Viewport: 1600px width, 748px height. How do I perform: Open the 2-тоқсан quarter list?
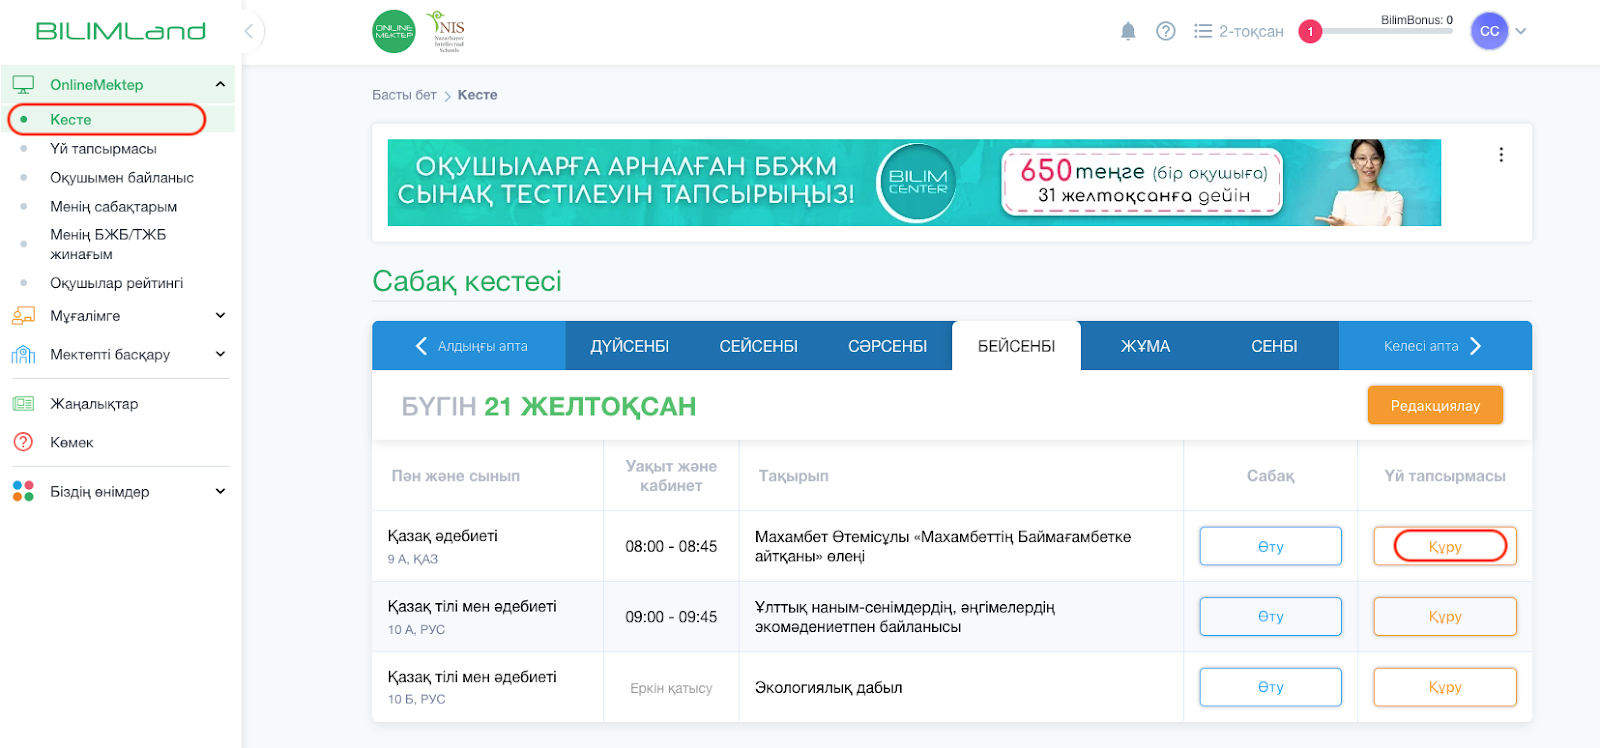pyautogui.click(x=1238, y=31)
